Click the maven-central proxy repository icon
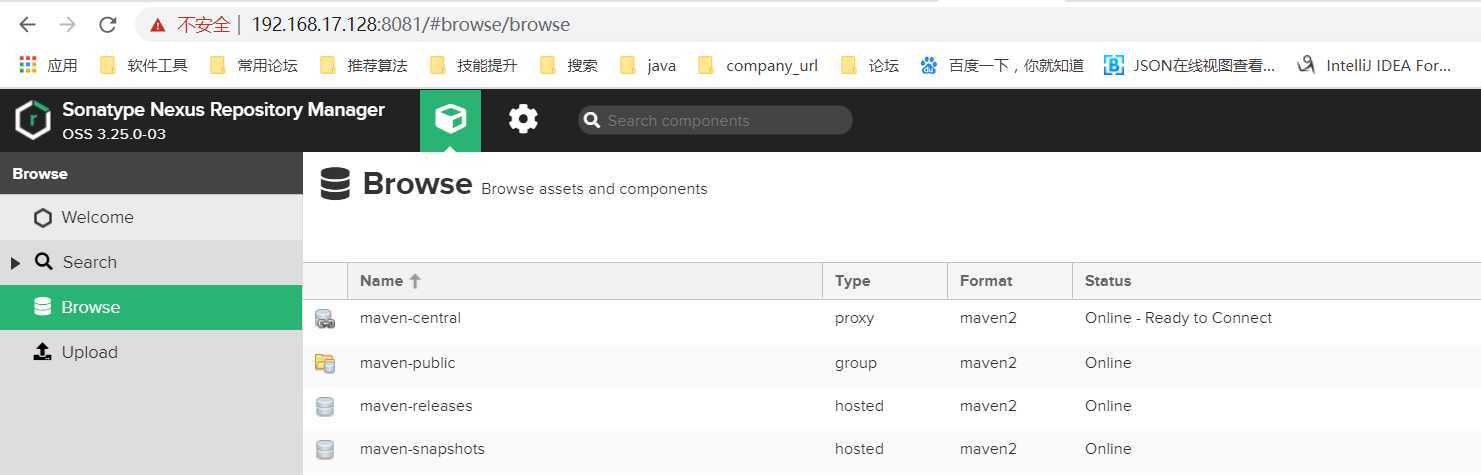This screenshot has height=475, width=1481. click(324, 319)
